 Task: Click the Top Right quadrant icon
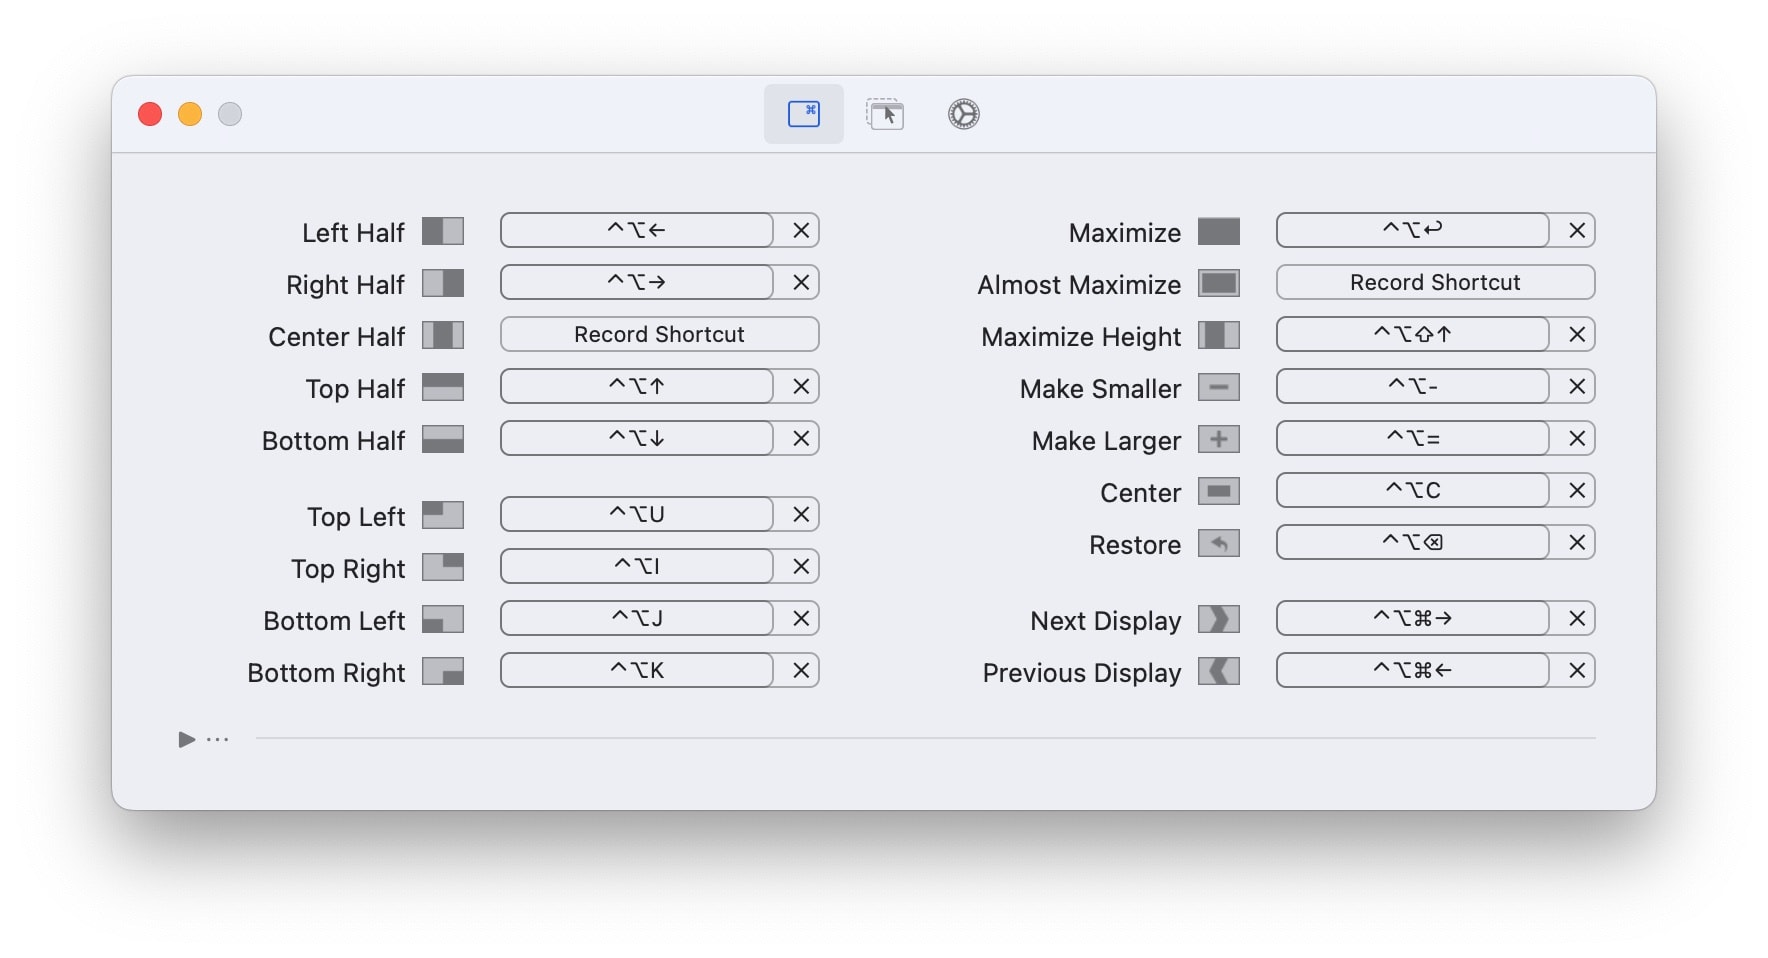442,568
